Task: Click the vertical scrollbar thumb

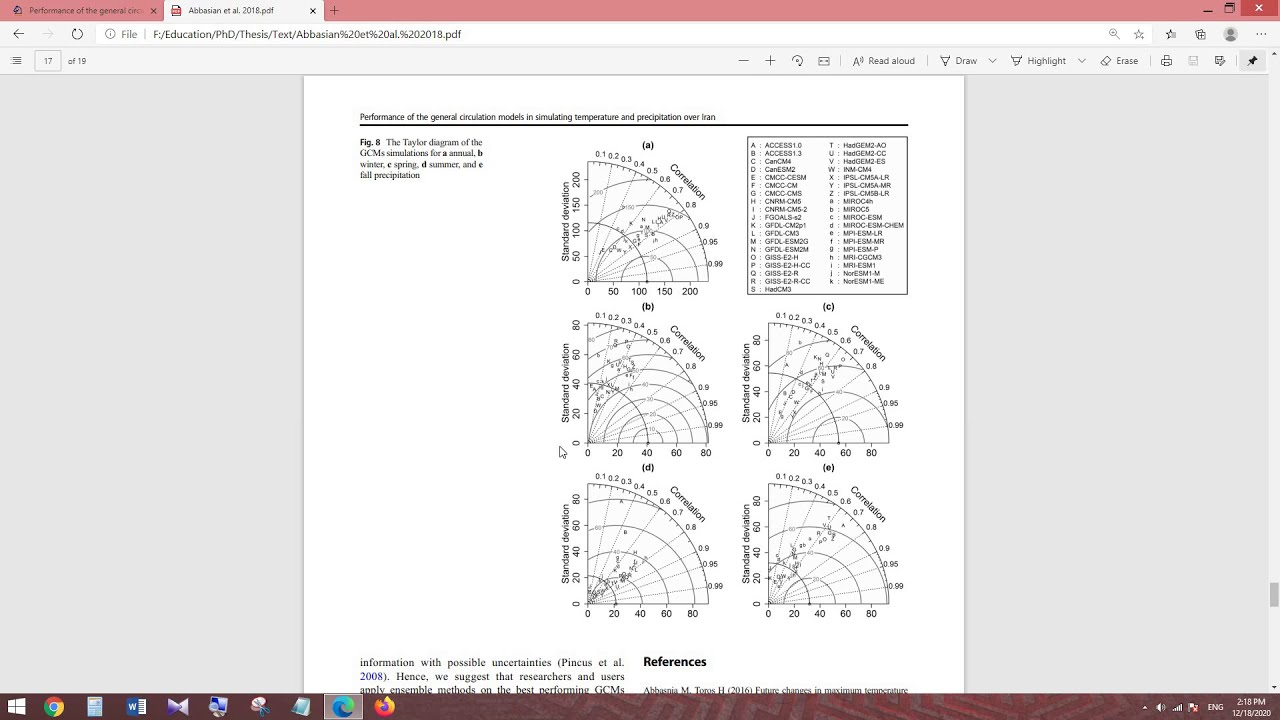Action: click(x=1273, y=595)
